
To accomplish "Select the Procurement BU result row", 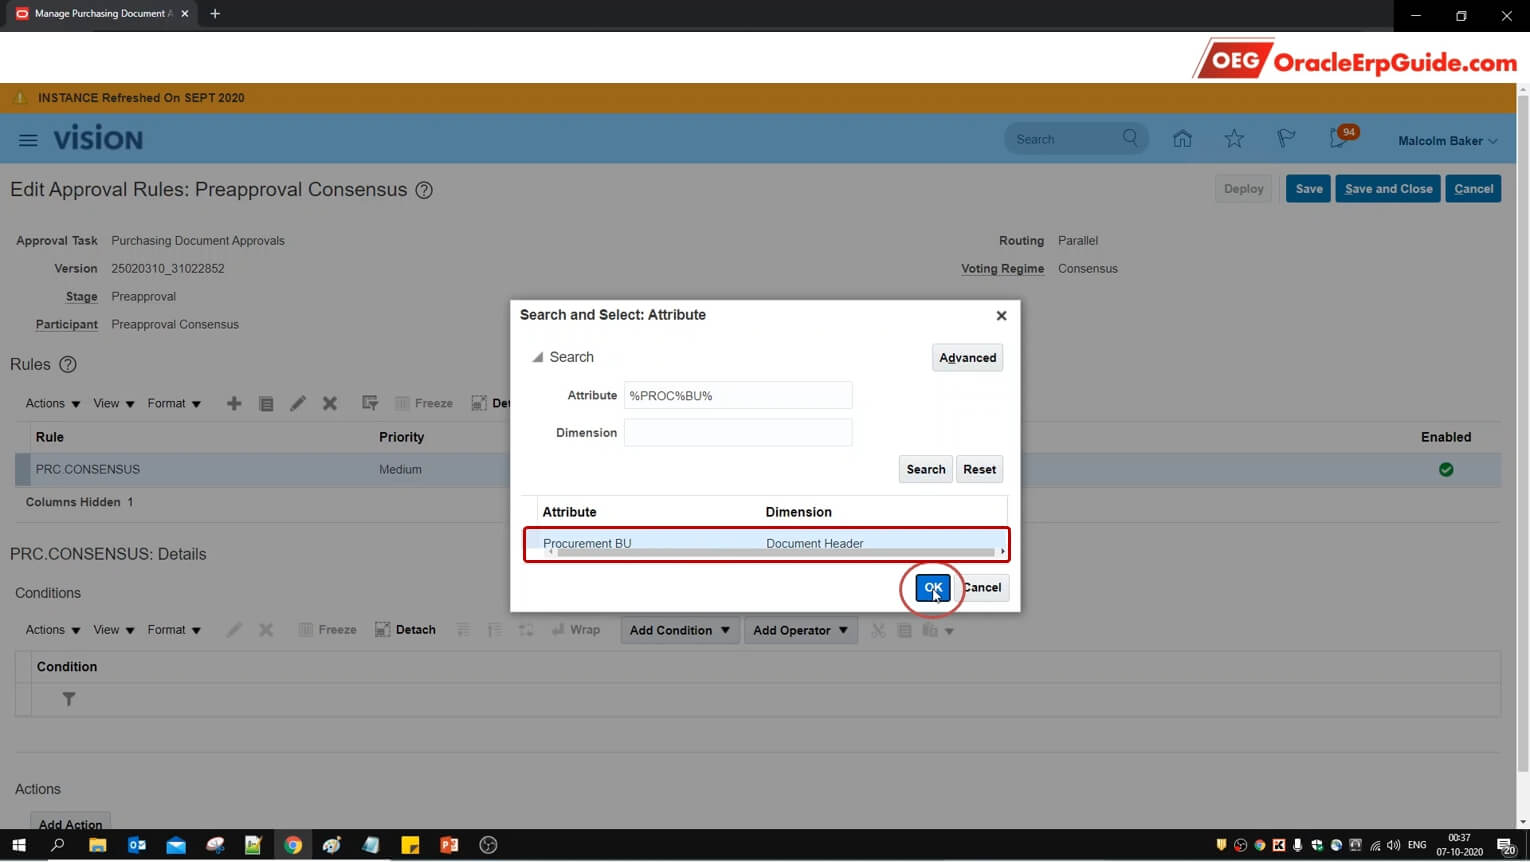I will click(766, 542).
